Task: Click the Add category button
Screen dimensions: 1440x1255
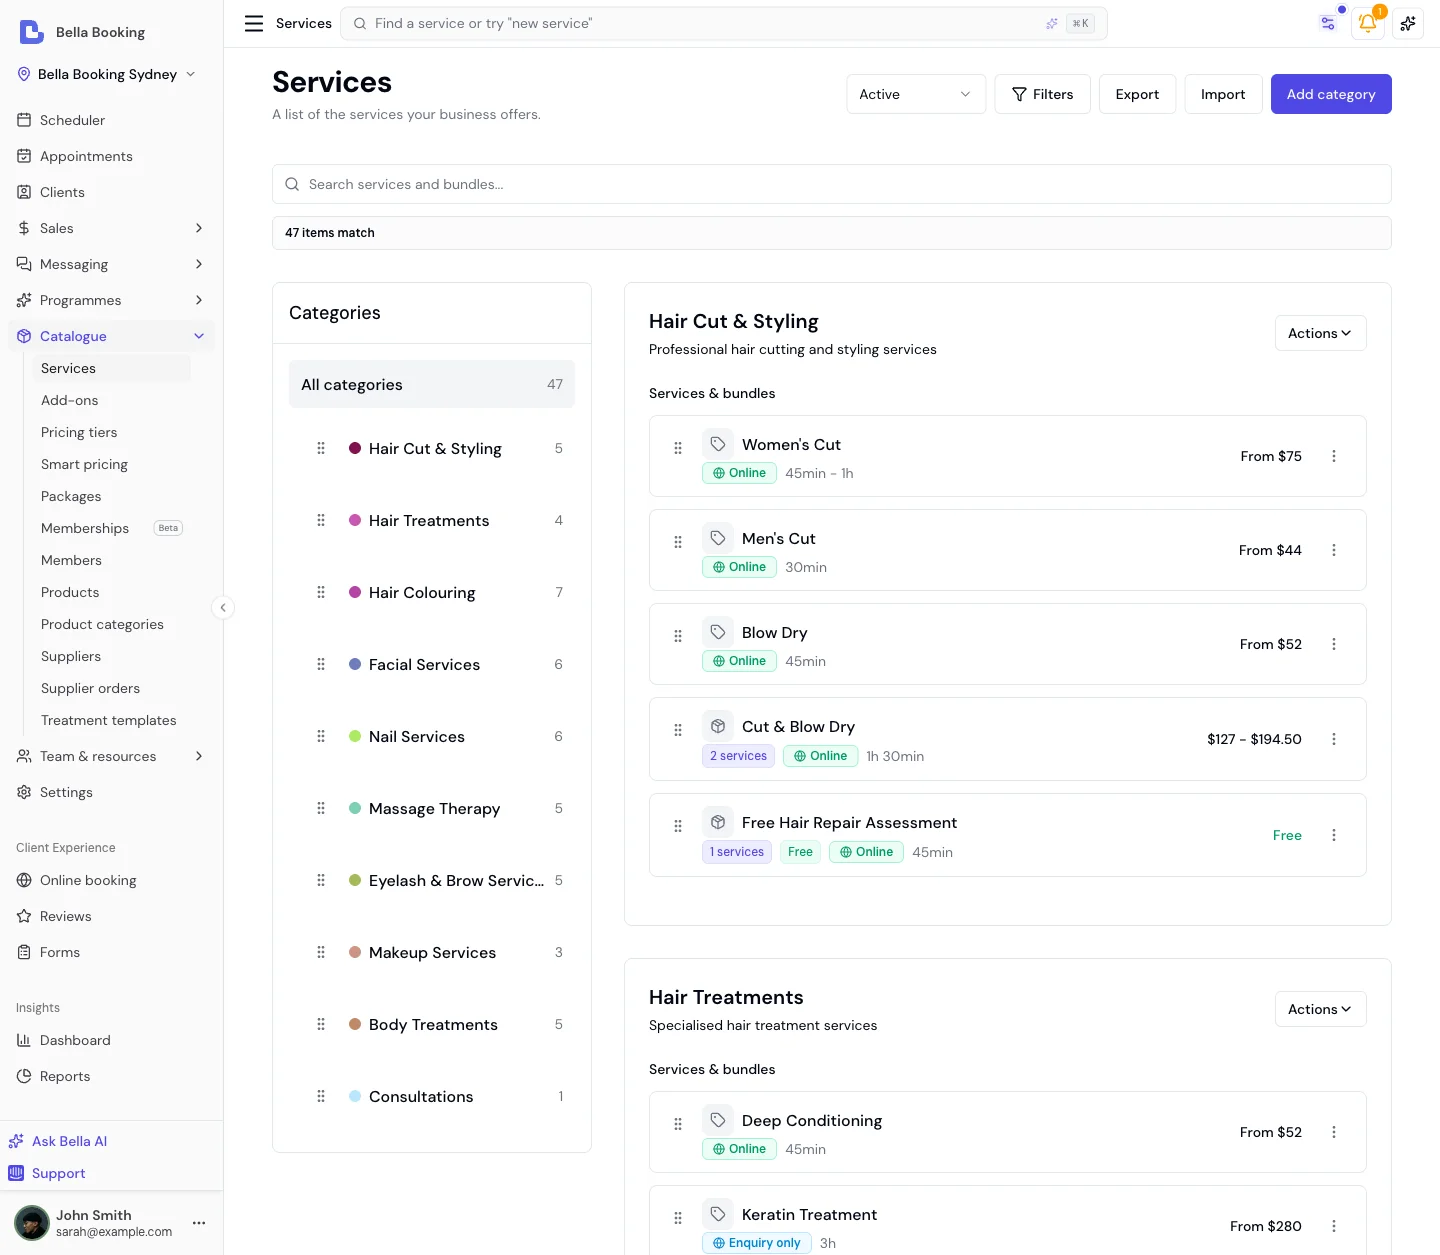Action: coord(1331,94)
